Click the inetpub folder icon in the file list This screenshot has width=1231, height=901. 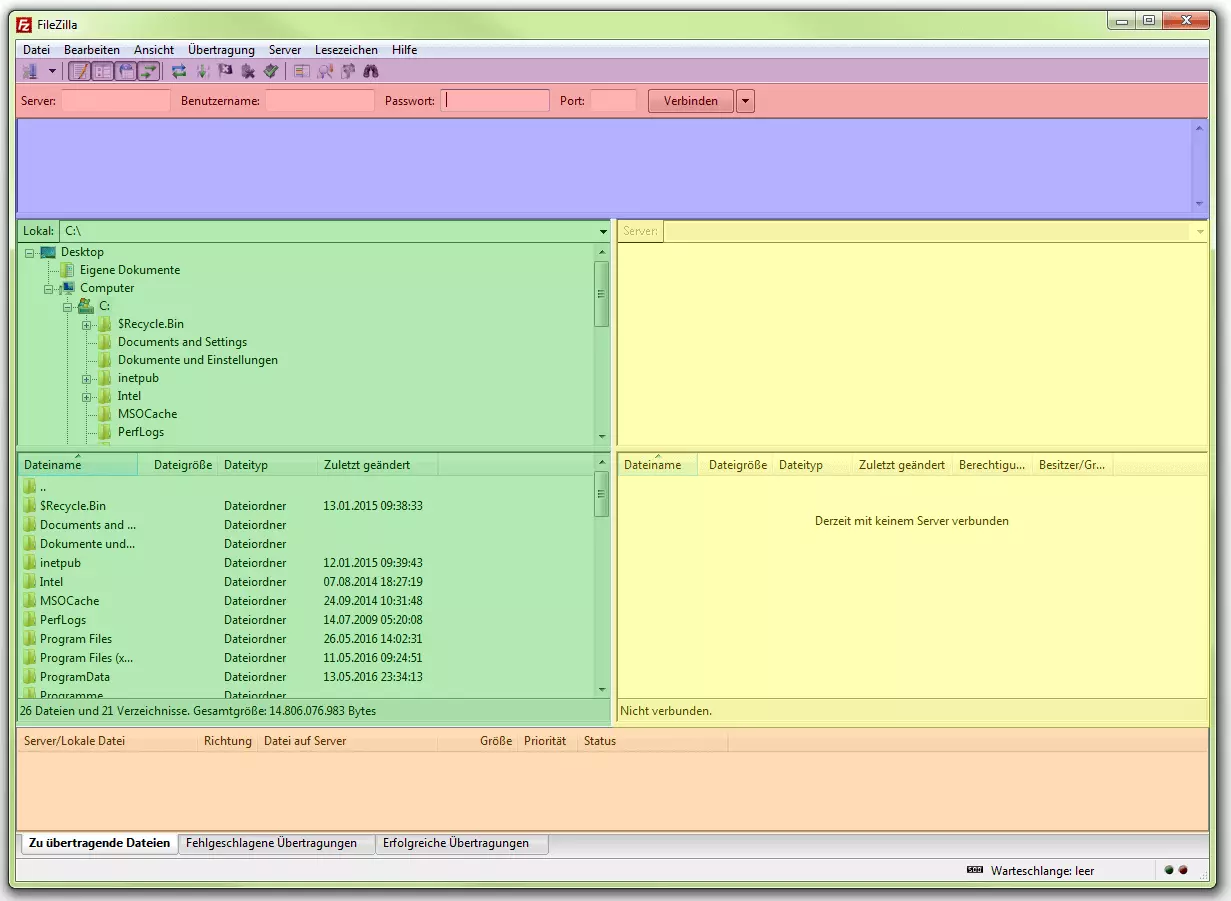point(30,563)
